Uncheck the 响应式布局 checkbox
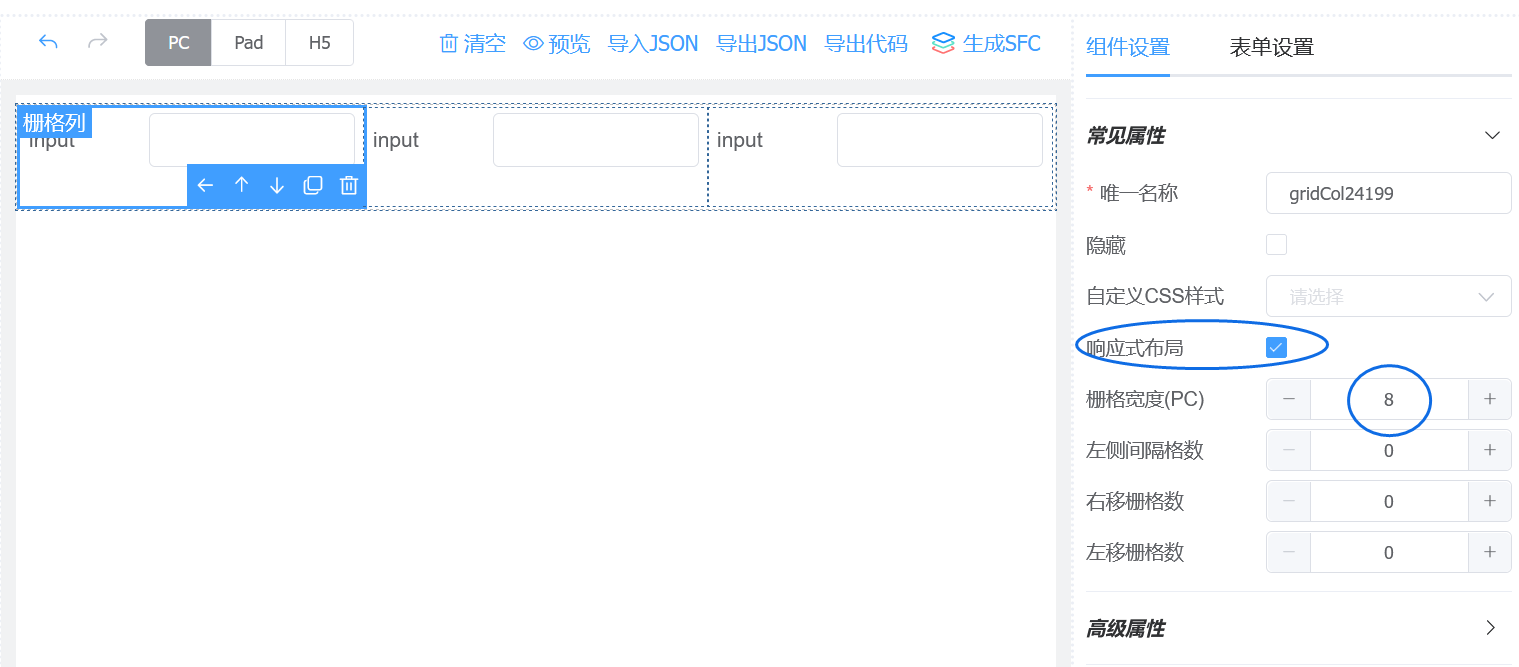 (1276, 347)
